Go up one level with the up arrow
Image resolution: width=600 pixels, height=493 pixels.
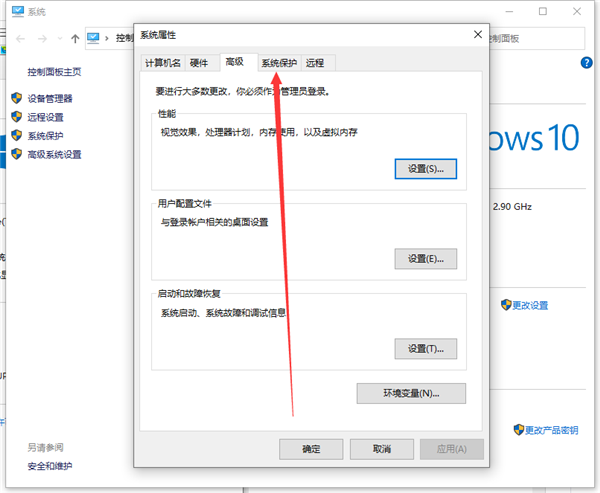[76, 38]
